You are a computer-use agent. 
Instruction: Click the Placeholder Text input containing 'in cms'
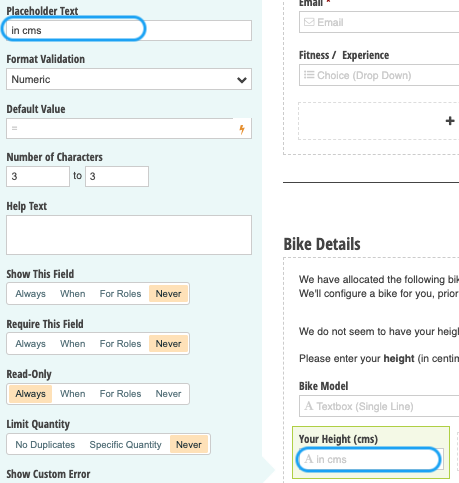(129, 30)
